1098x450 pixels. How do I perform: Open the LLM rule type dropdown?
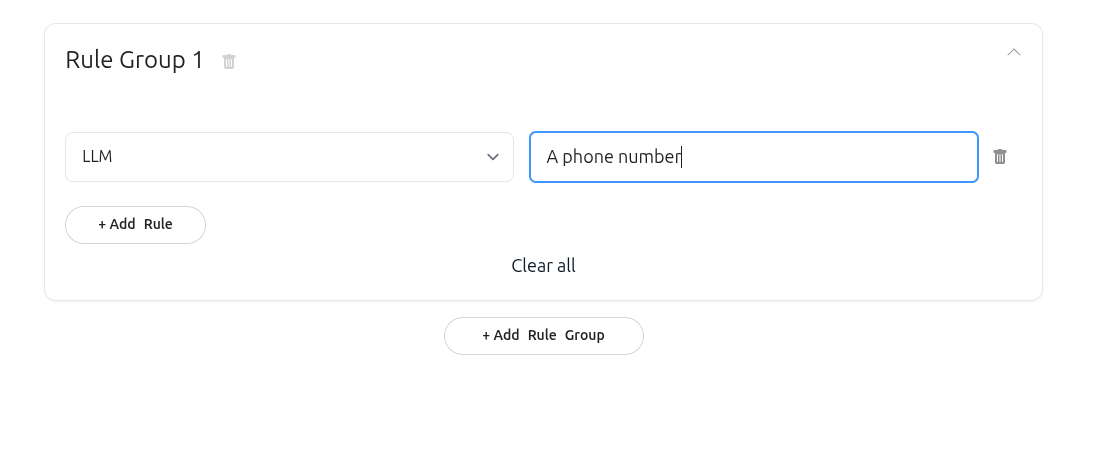[289, 157]
